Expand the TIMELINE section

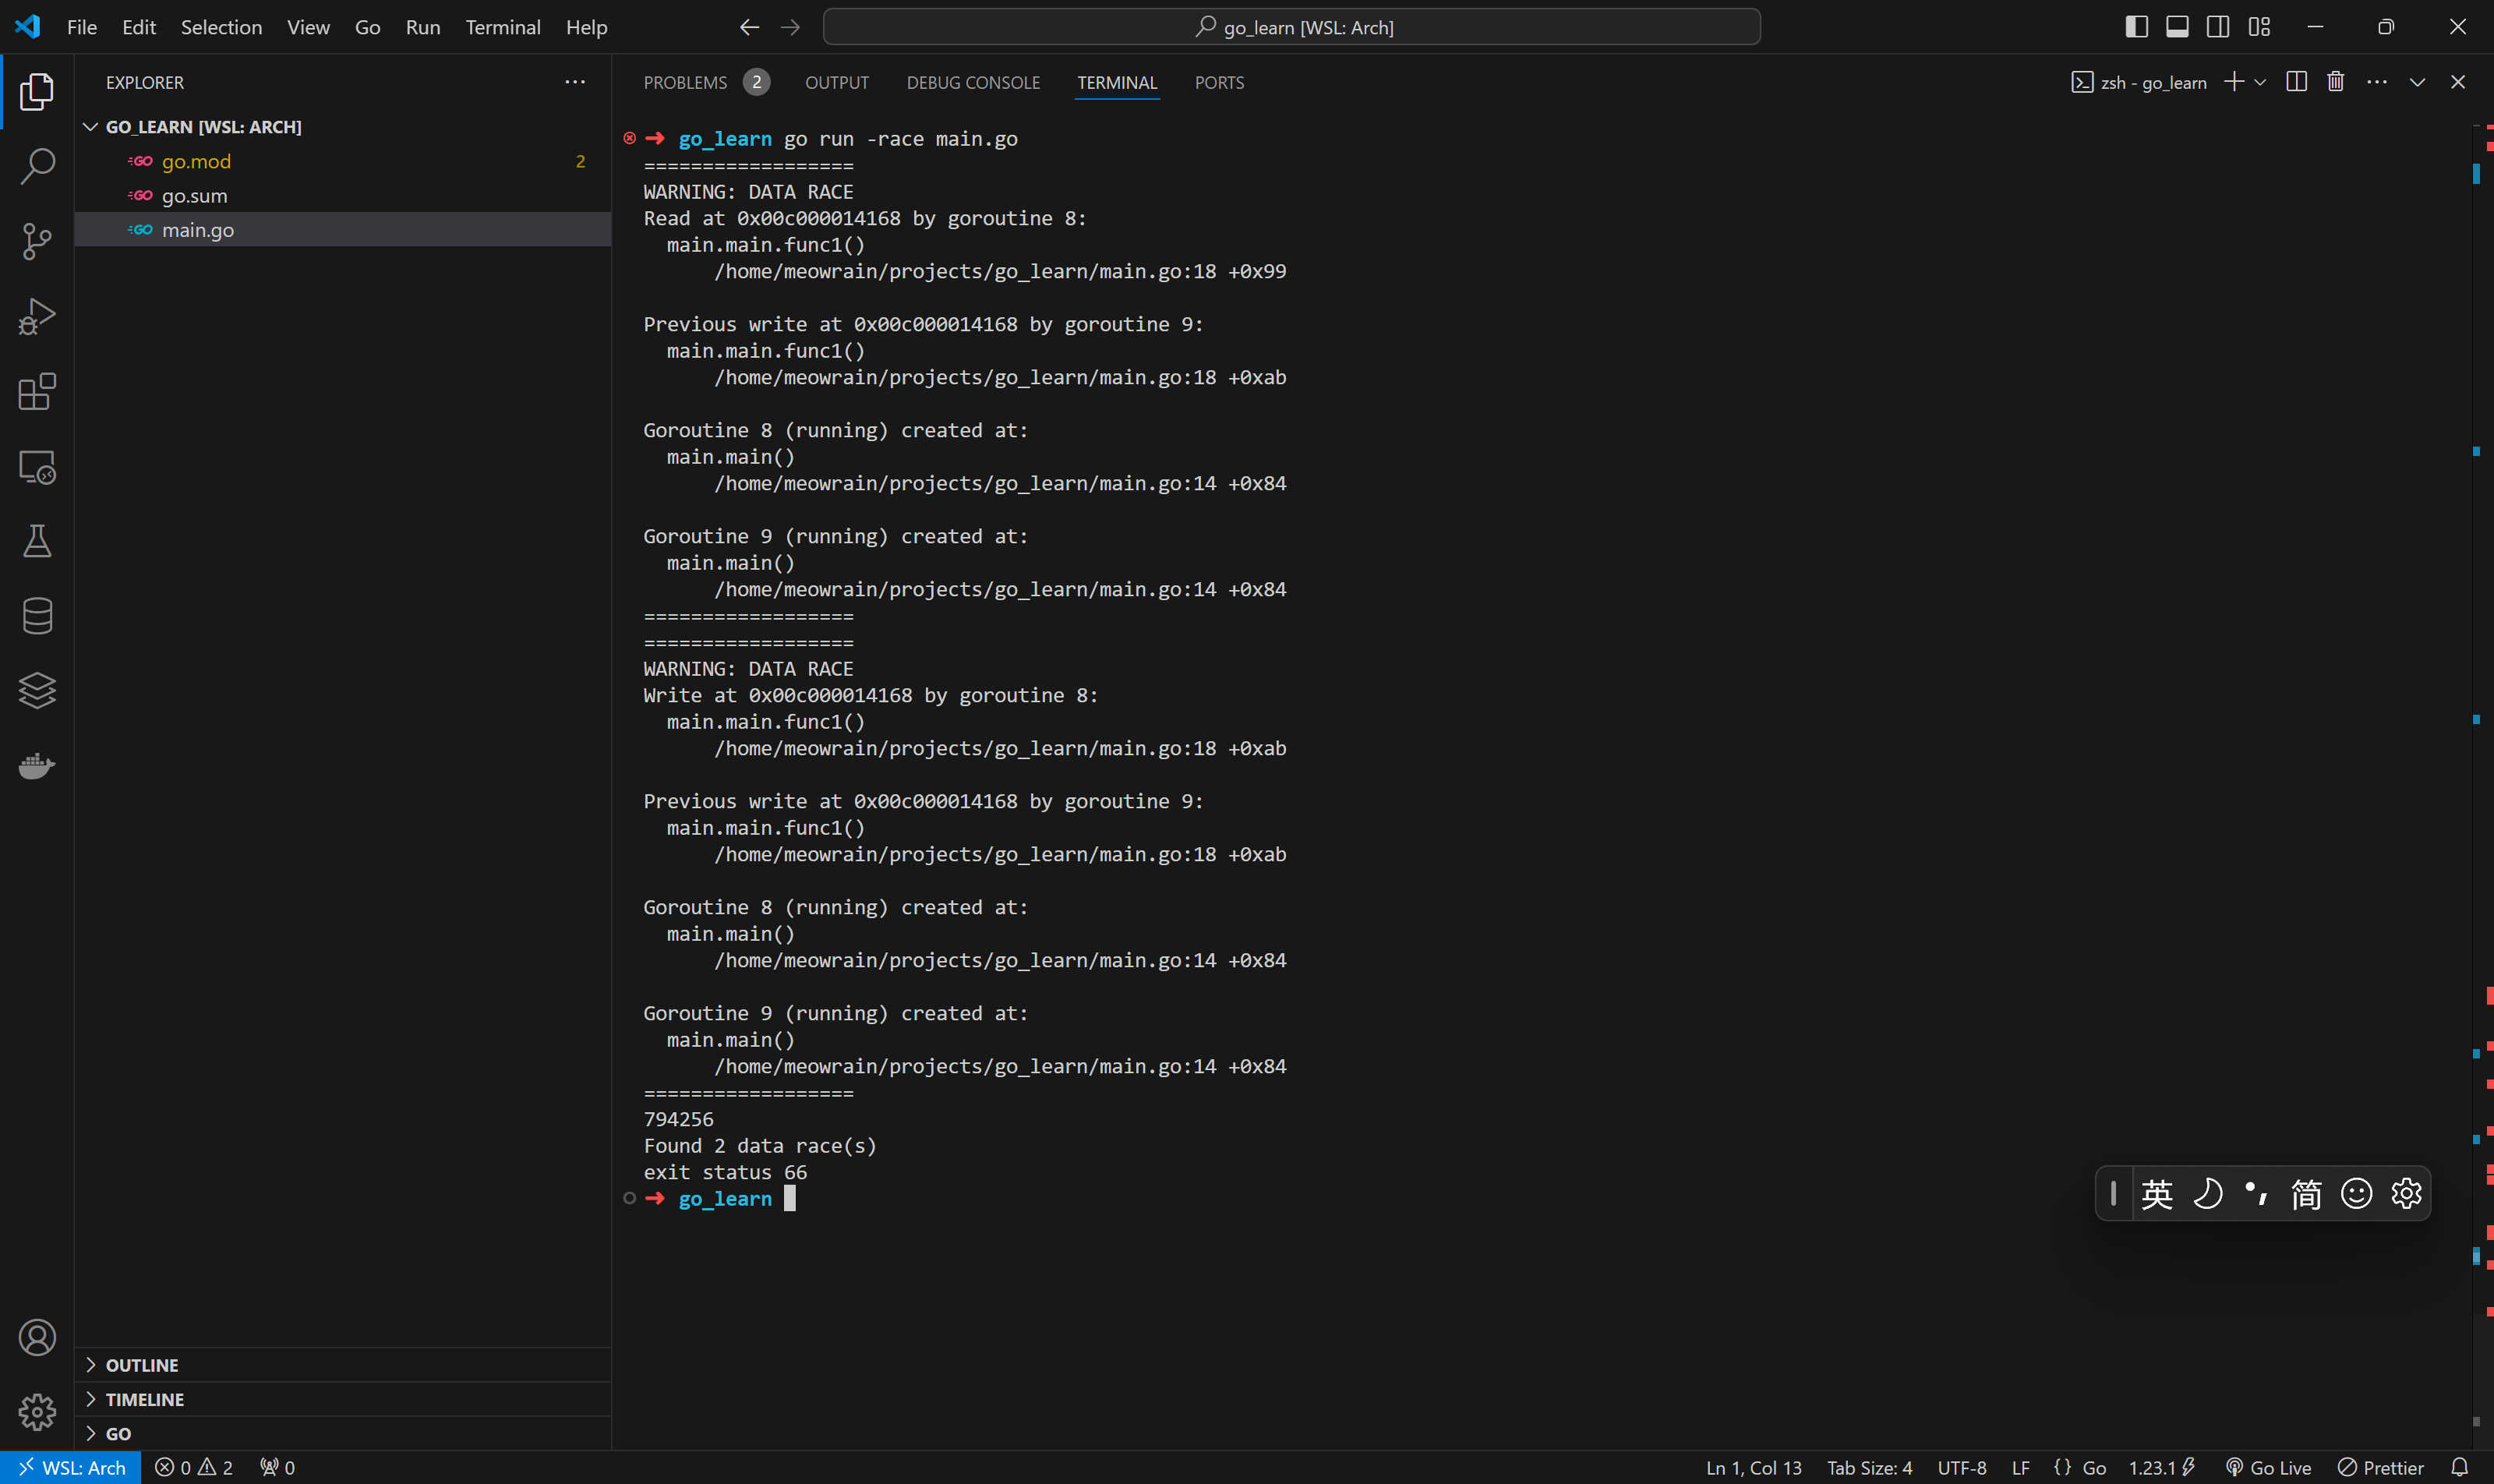pyautogui.click(x=145, y=1399)
